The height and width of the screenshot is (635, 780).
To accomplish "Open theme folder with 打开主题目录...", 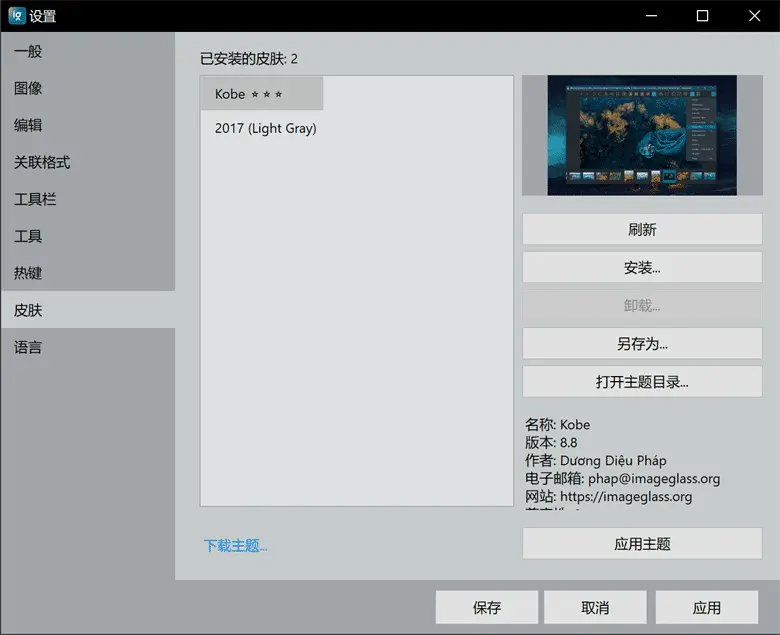I will click(642, 382).
